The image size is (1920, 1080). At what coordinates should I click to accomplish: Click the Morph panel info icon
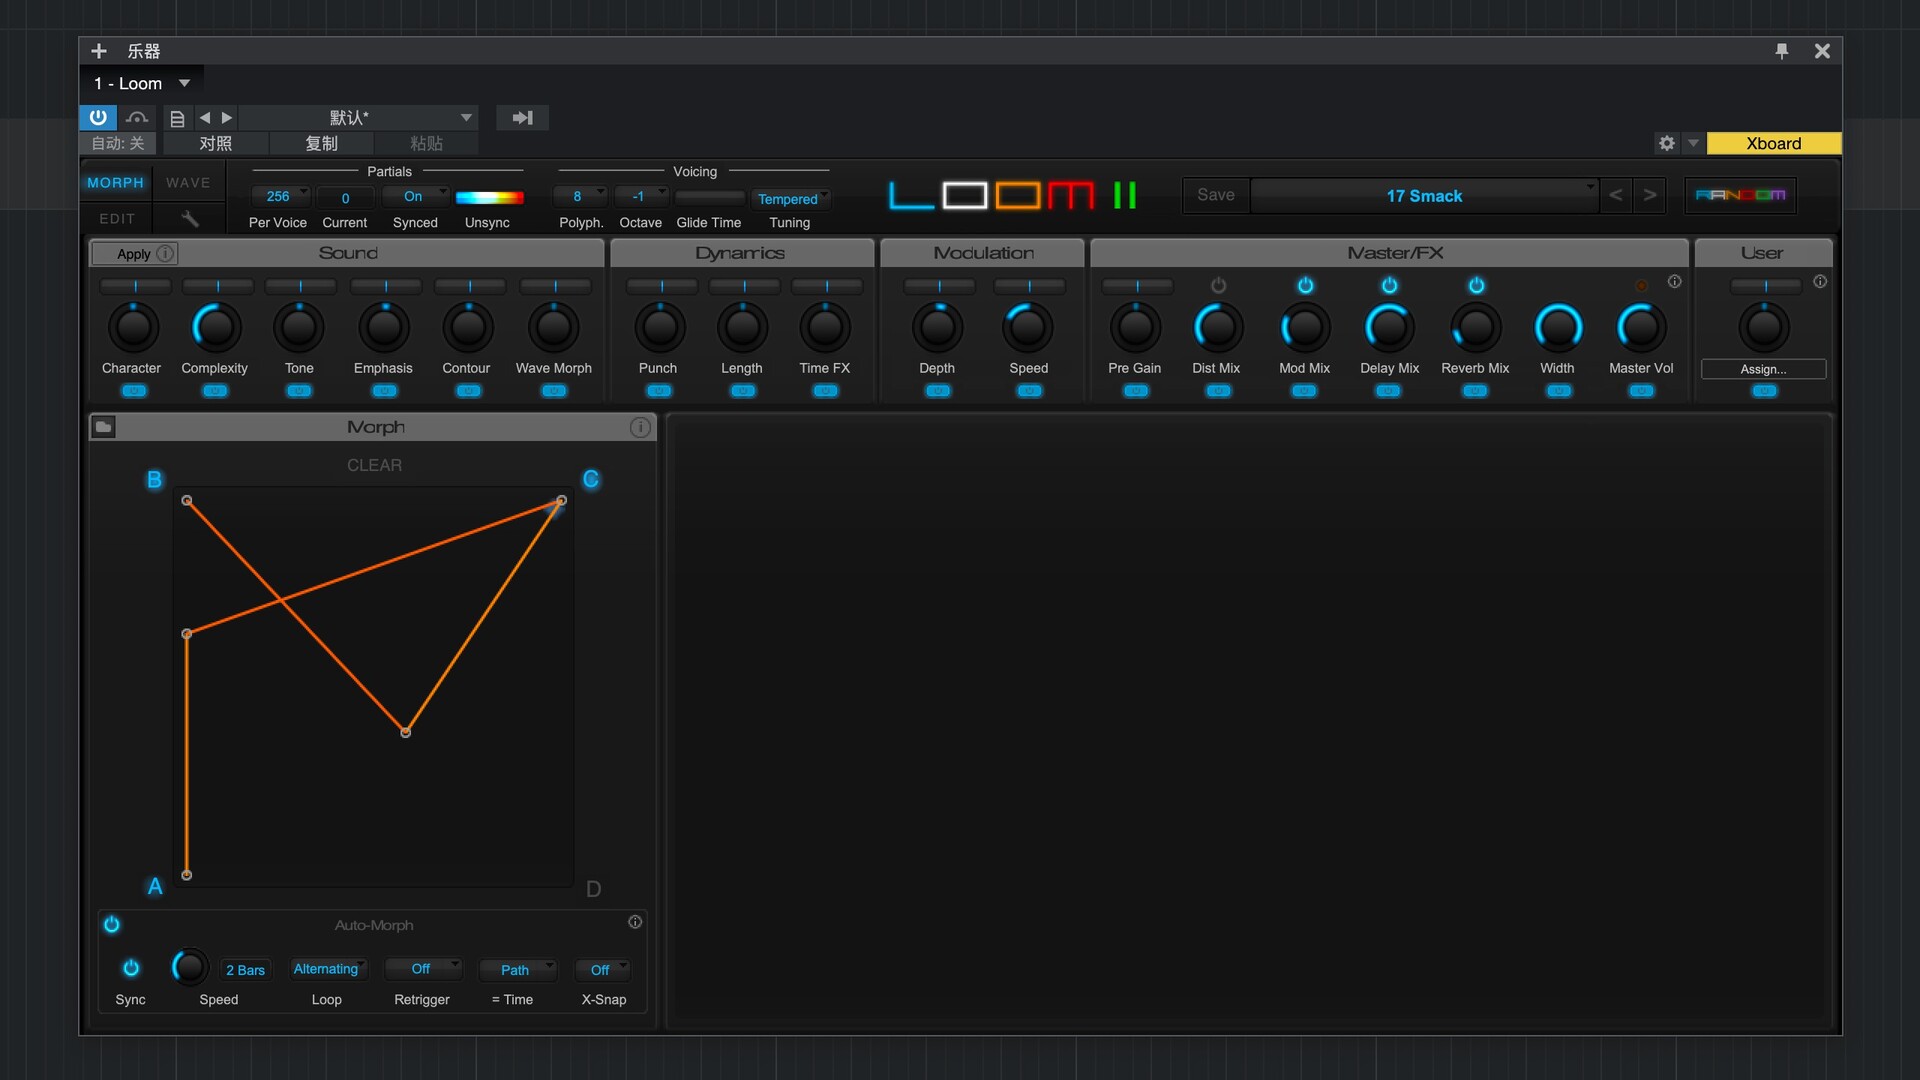point(640,427)
